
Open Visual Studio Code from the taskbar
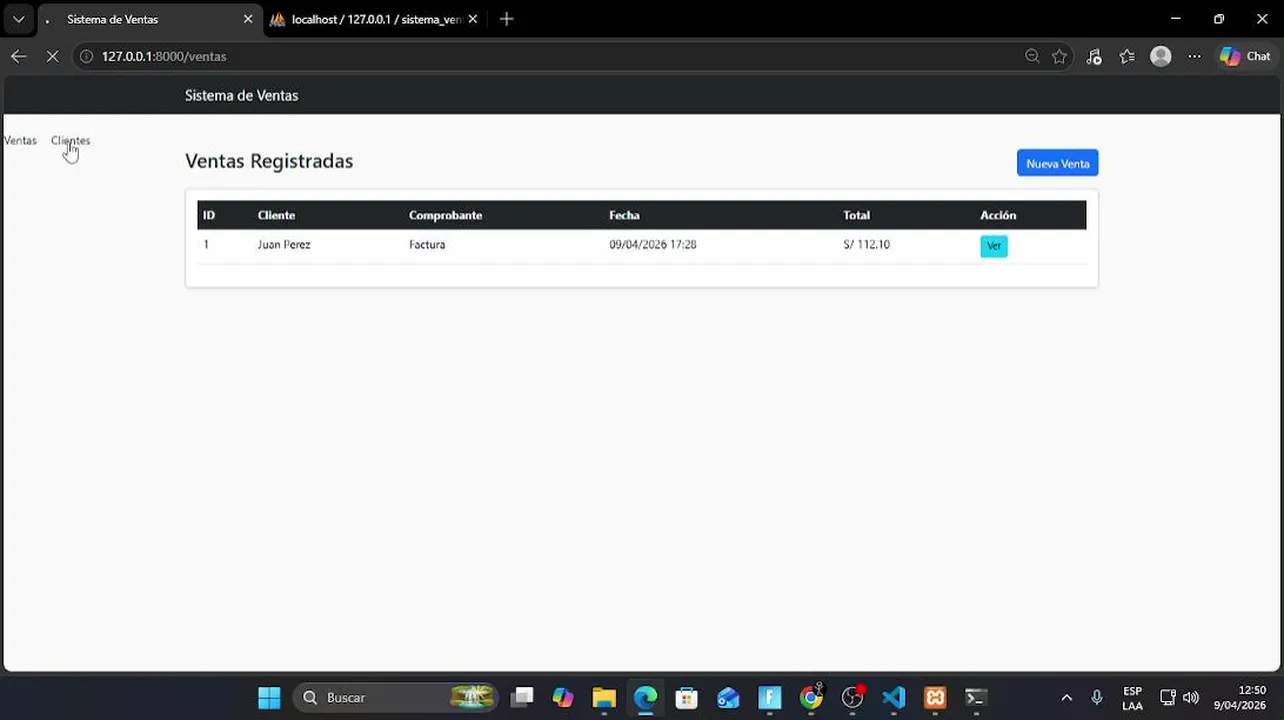pos(894,697)
